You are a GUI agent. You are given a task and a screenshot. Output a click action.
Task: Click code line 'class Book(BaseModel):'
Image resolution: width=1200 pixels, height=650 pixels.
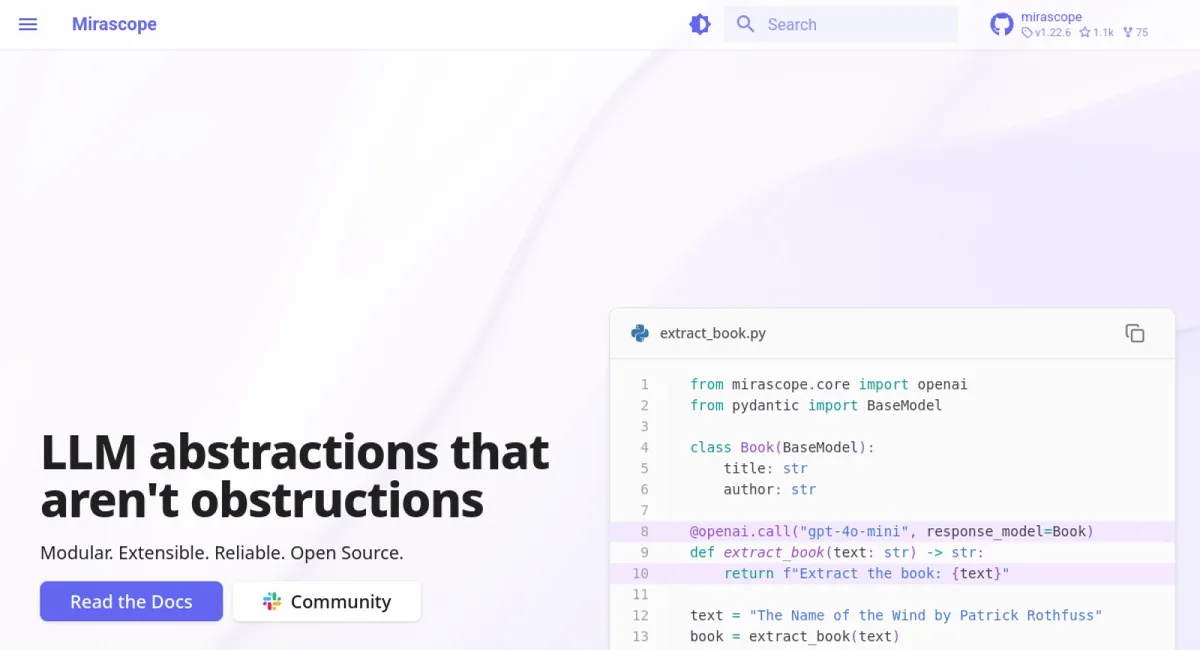(x=782, y=447)
